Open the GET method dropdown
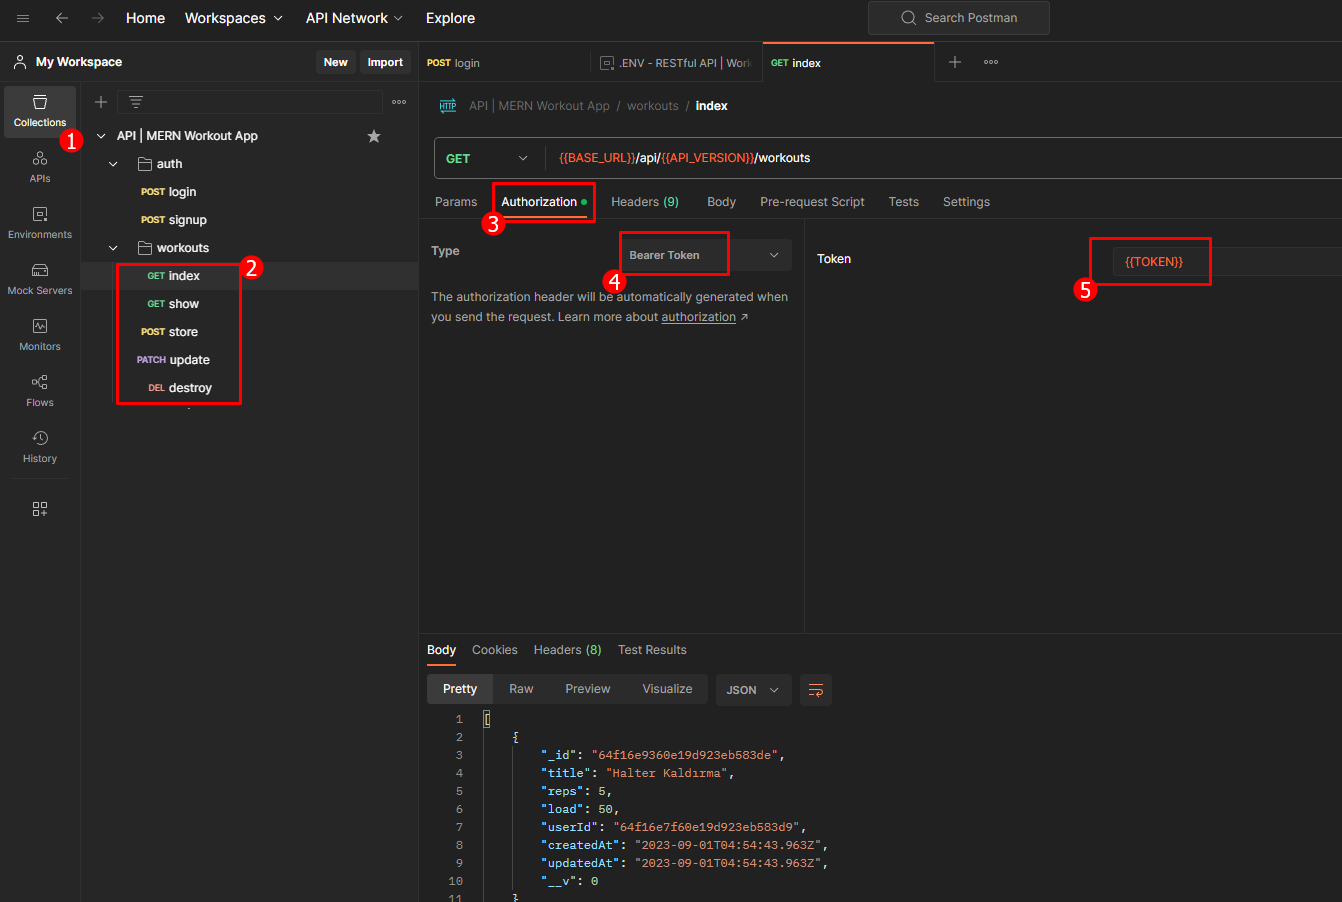The height and width of the screenshot is (902, 1342). [x=487, y=158]
